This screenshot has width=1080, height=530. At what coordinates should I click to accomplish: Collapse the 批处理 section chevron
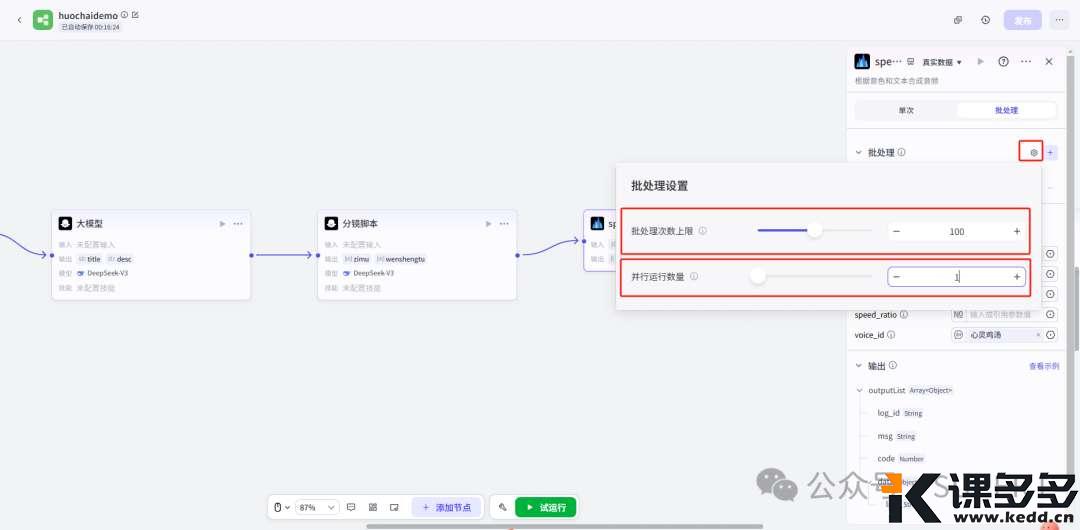(x=858, y=153)
